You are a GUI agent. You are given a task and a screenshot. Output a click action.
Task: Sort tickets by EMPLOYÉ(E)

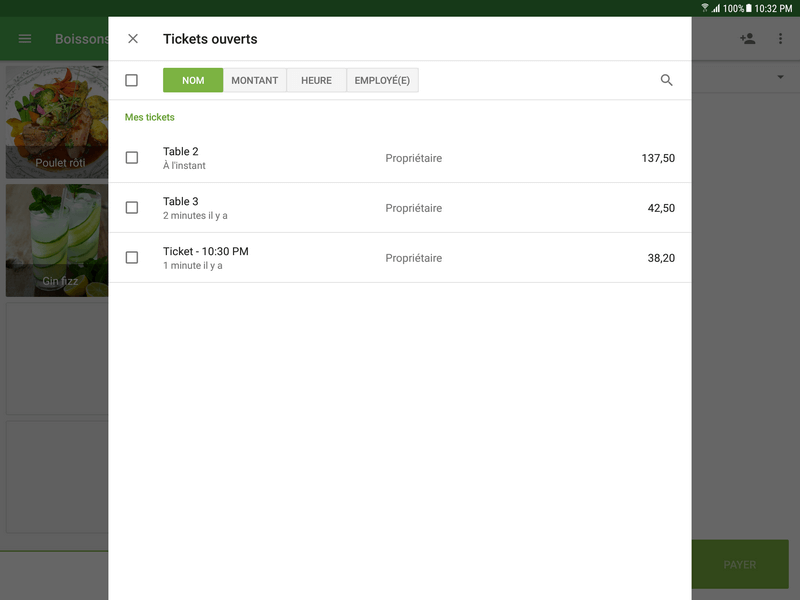pos(384,79)
